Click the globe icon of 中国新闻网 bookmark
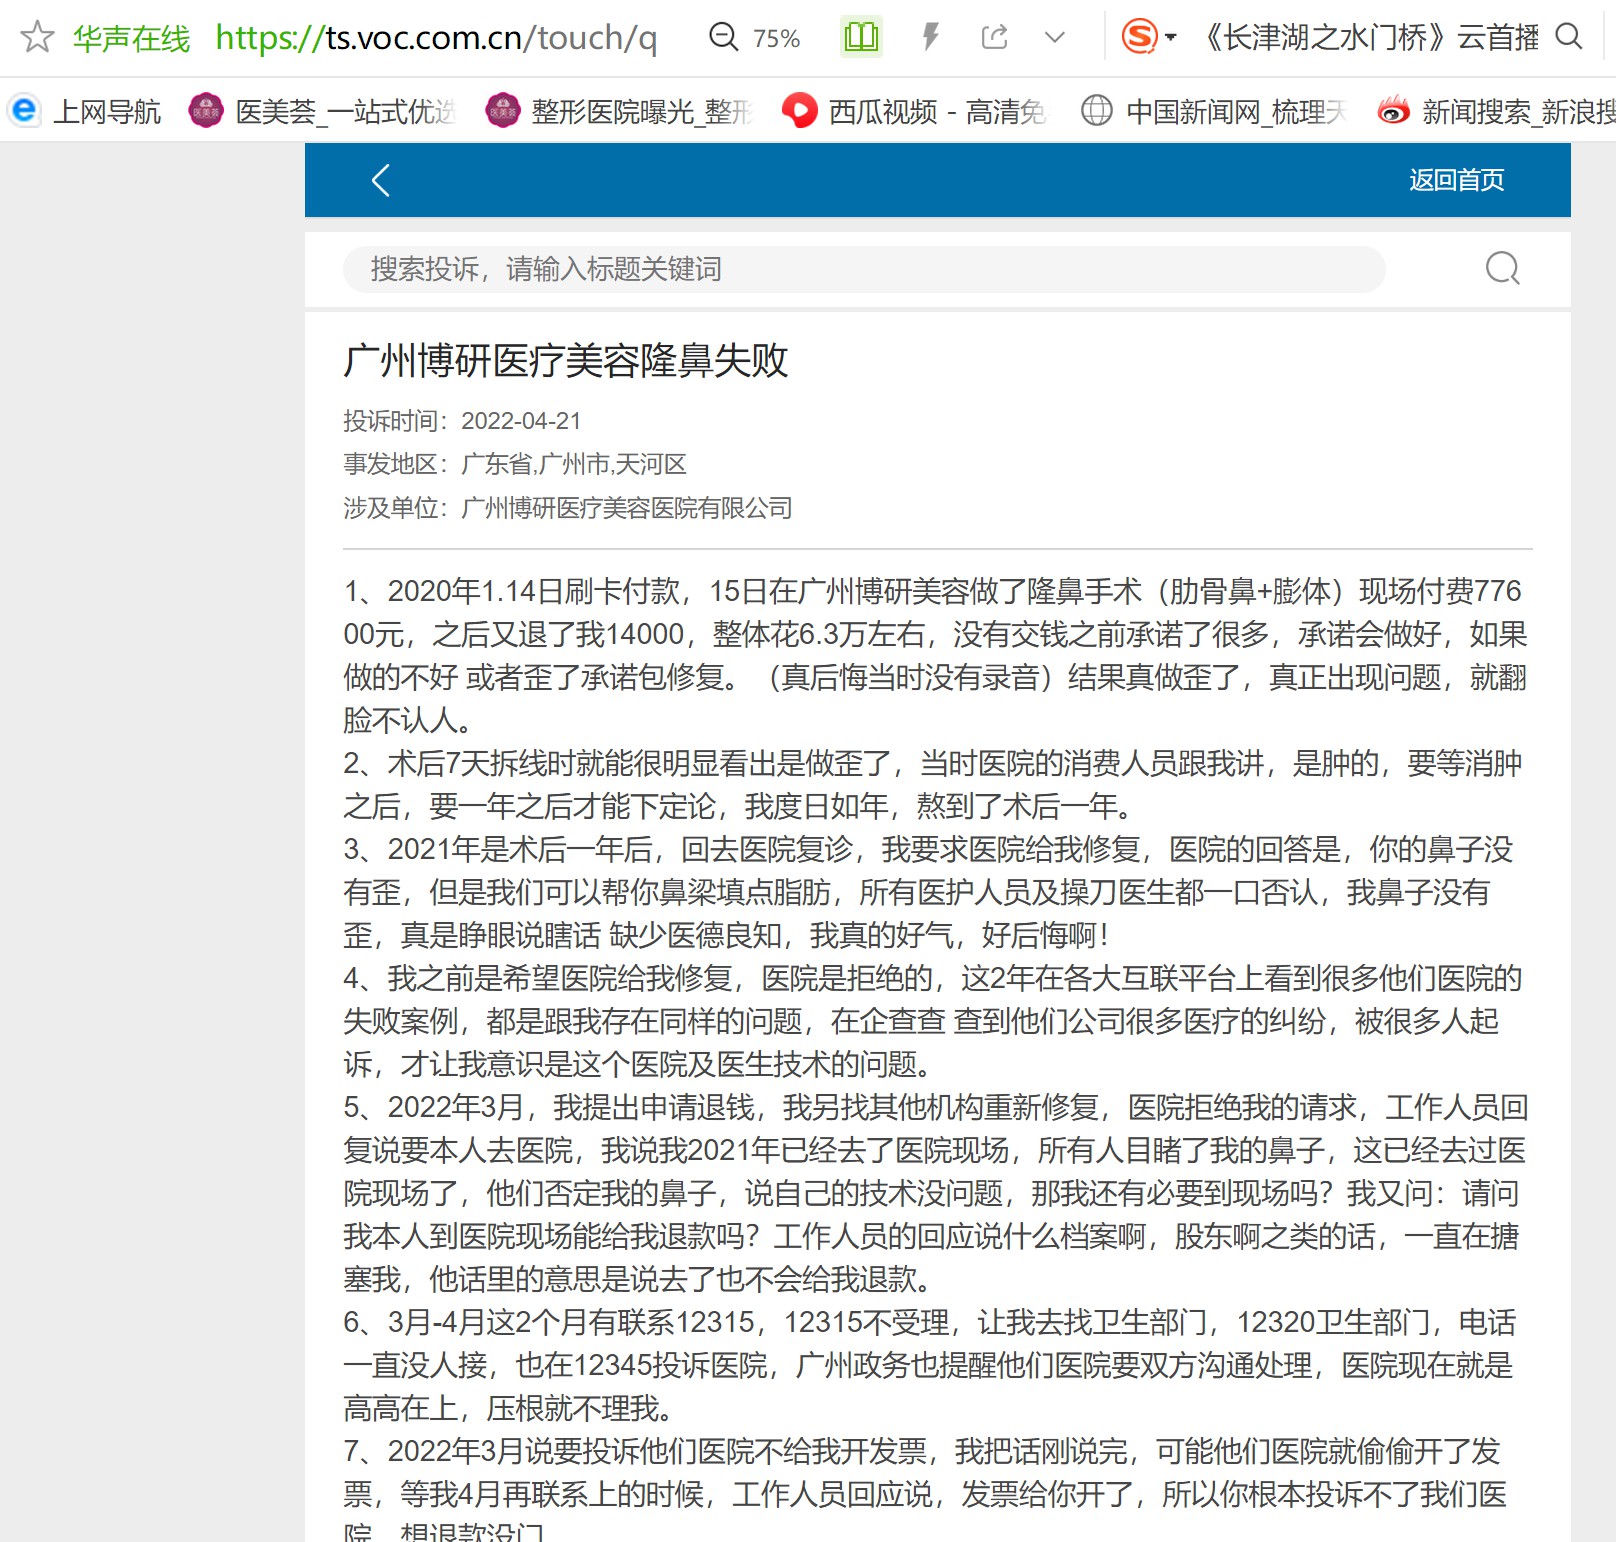1616x1542 pixels. (1096, 110)
